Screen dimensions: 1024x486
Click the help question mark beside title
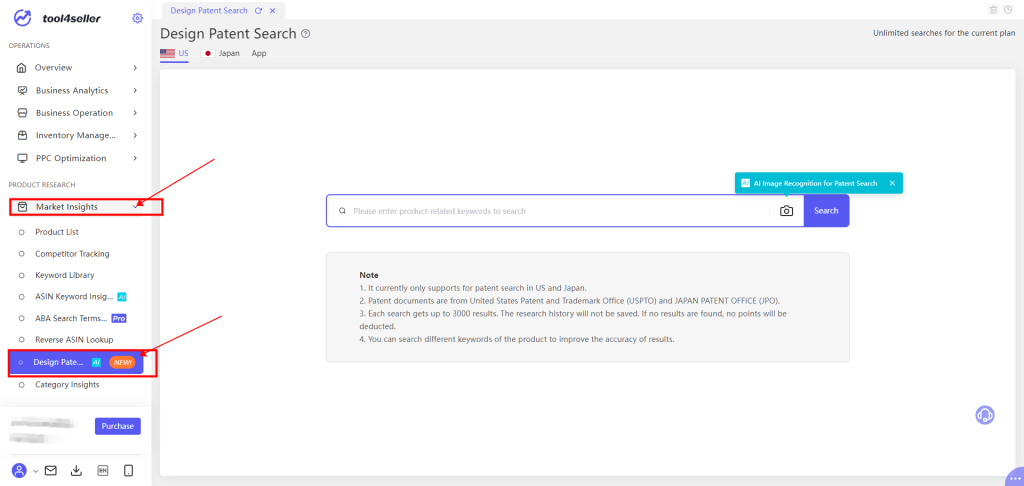306,34
